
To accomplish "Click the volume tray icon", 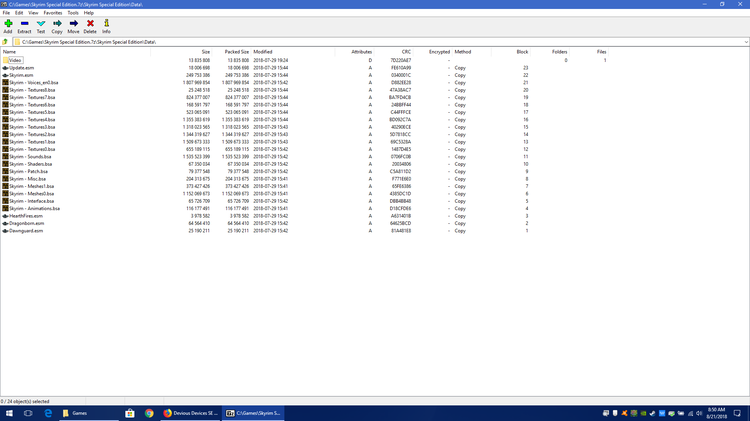I will pyautogui.click(x=699, y=413).
